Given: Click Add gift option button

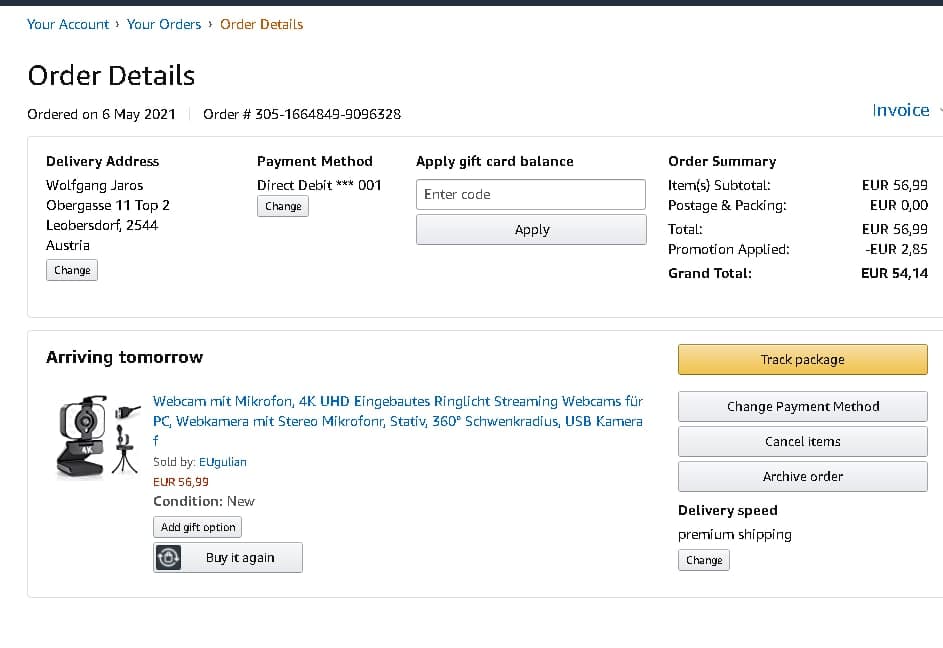Looking at the screenshot, I should (198, 527).
